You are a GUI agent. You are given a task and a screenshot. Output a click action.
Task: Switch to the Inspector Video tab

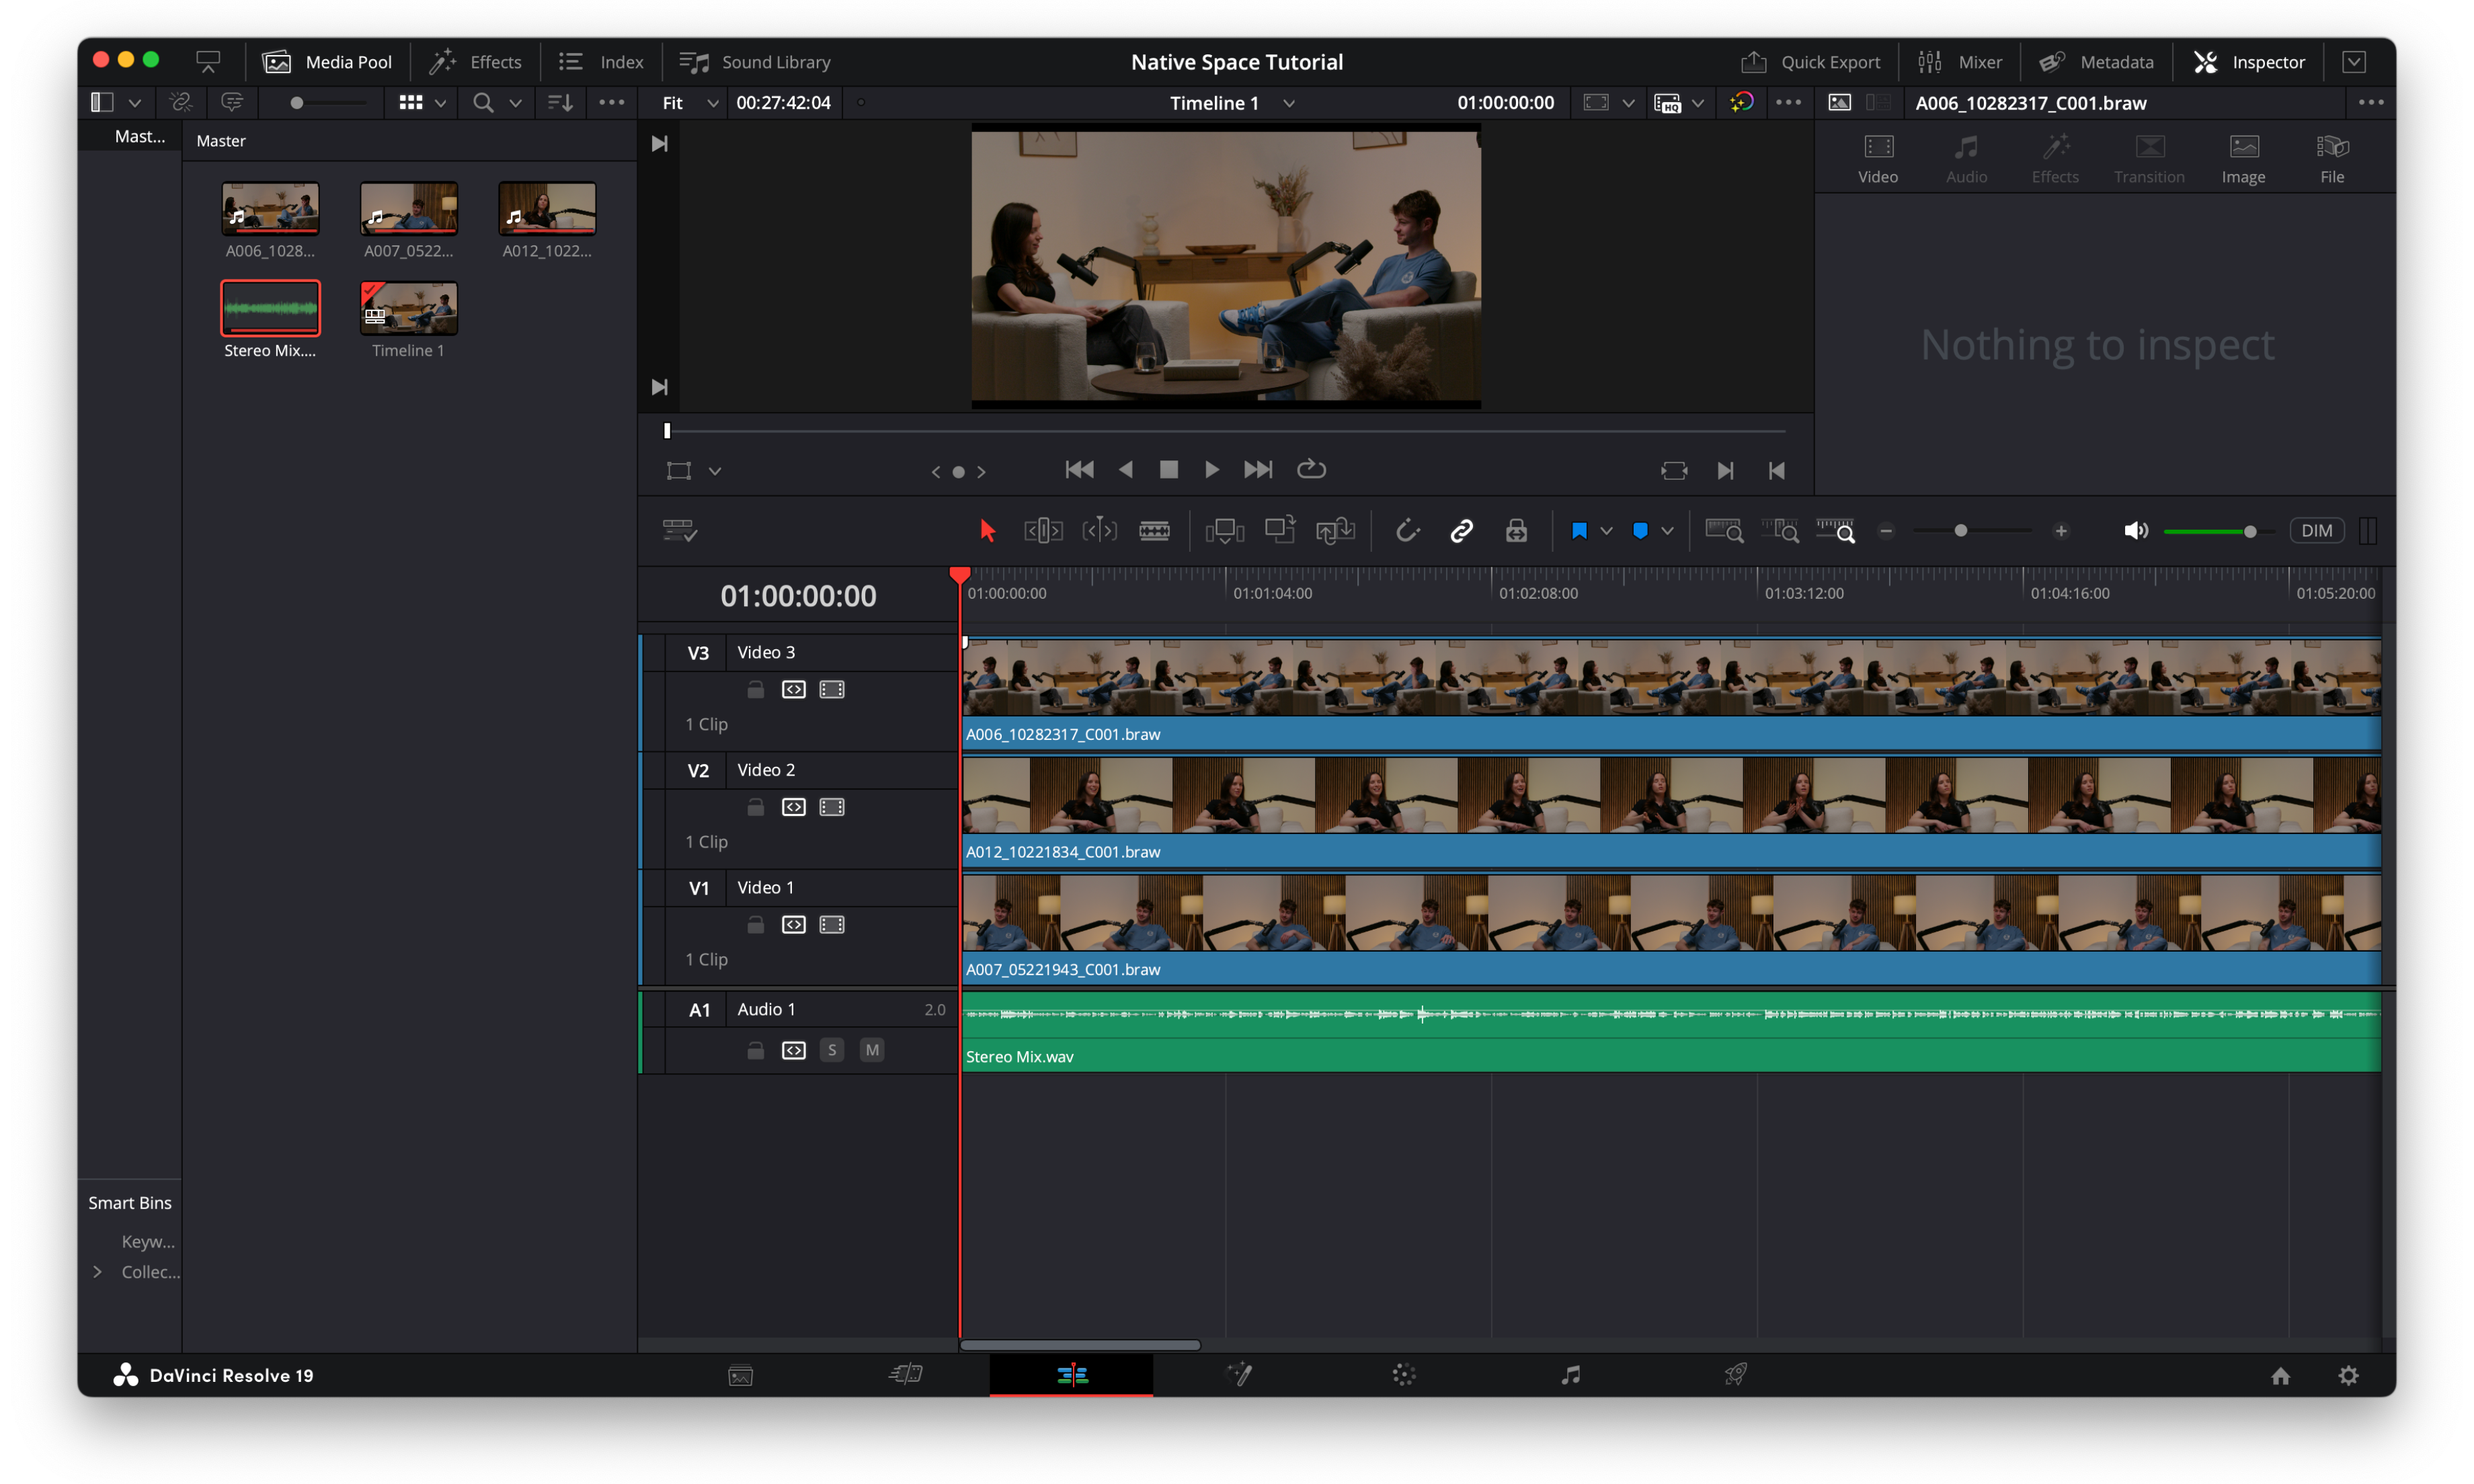1878,159
